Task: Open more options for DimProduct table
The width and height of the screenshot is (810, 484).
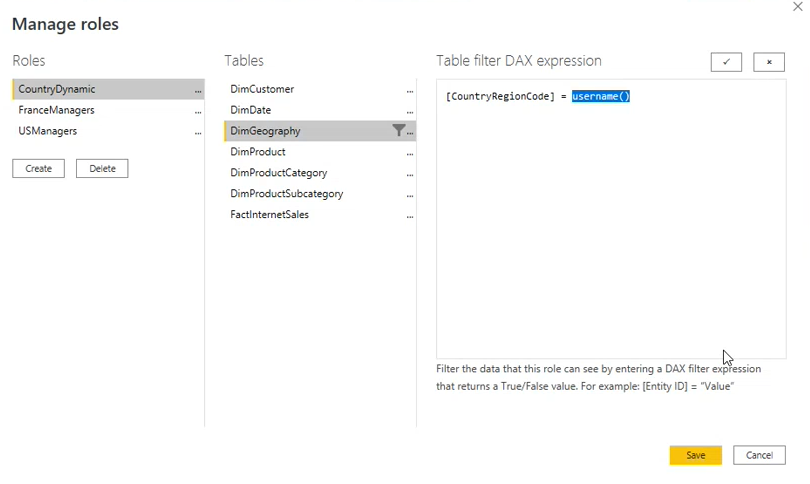Action: [x=410, y=153]
